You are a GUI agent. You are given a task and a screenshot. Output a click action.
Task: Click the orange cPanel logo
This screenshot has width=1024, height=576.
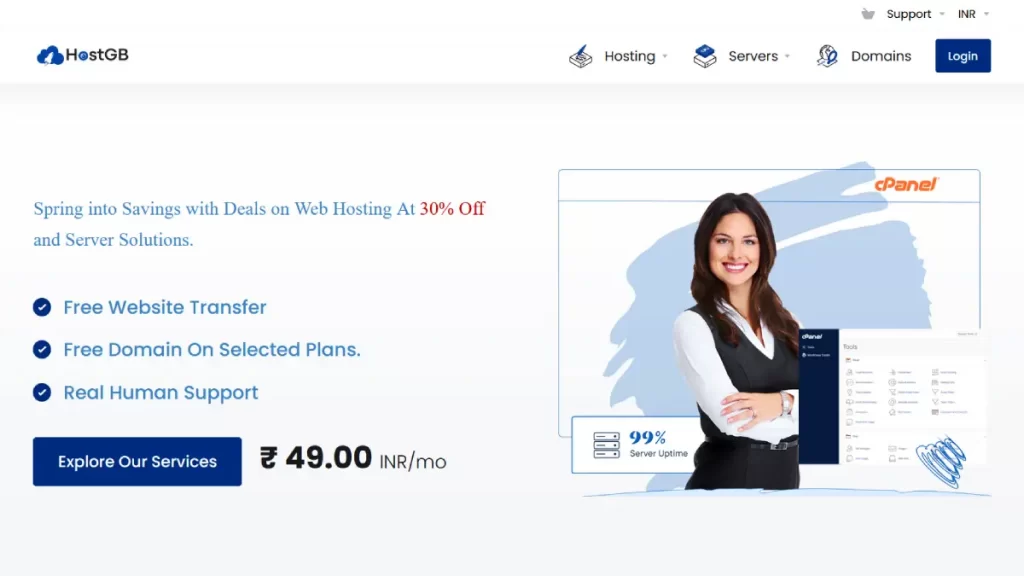point(906,184)
